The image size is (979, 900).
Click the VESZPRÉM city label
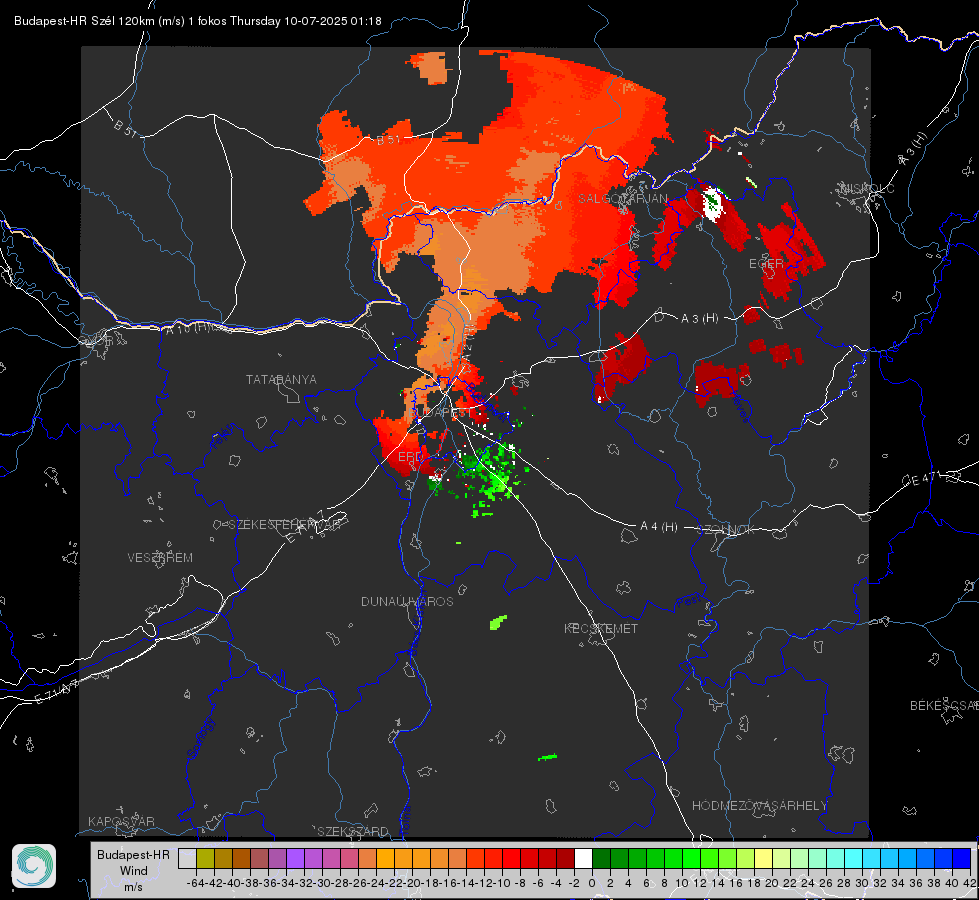160,558
